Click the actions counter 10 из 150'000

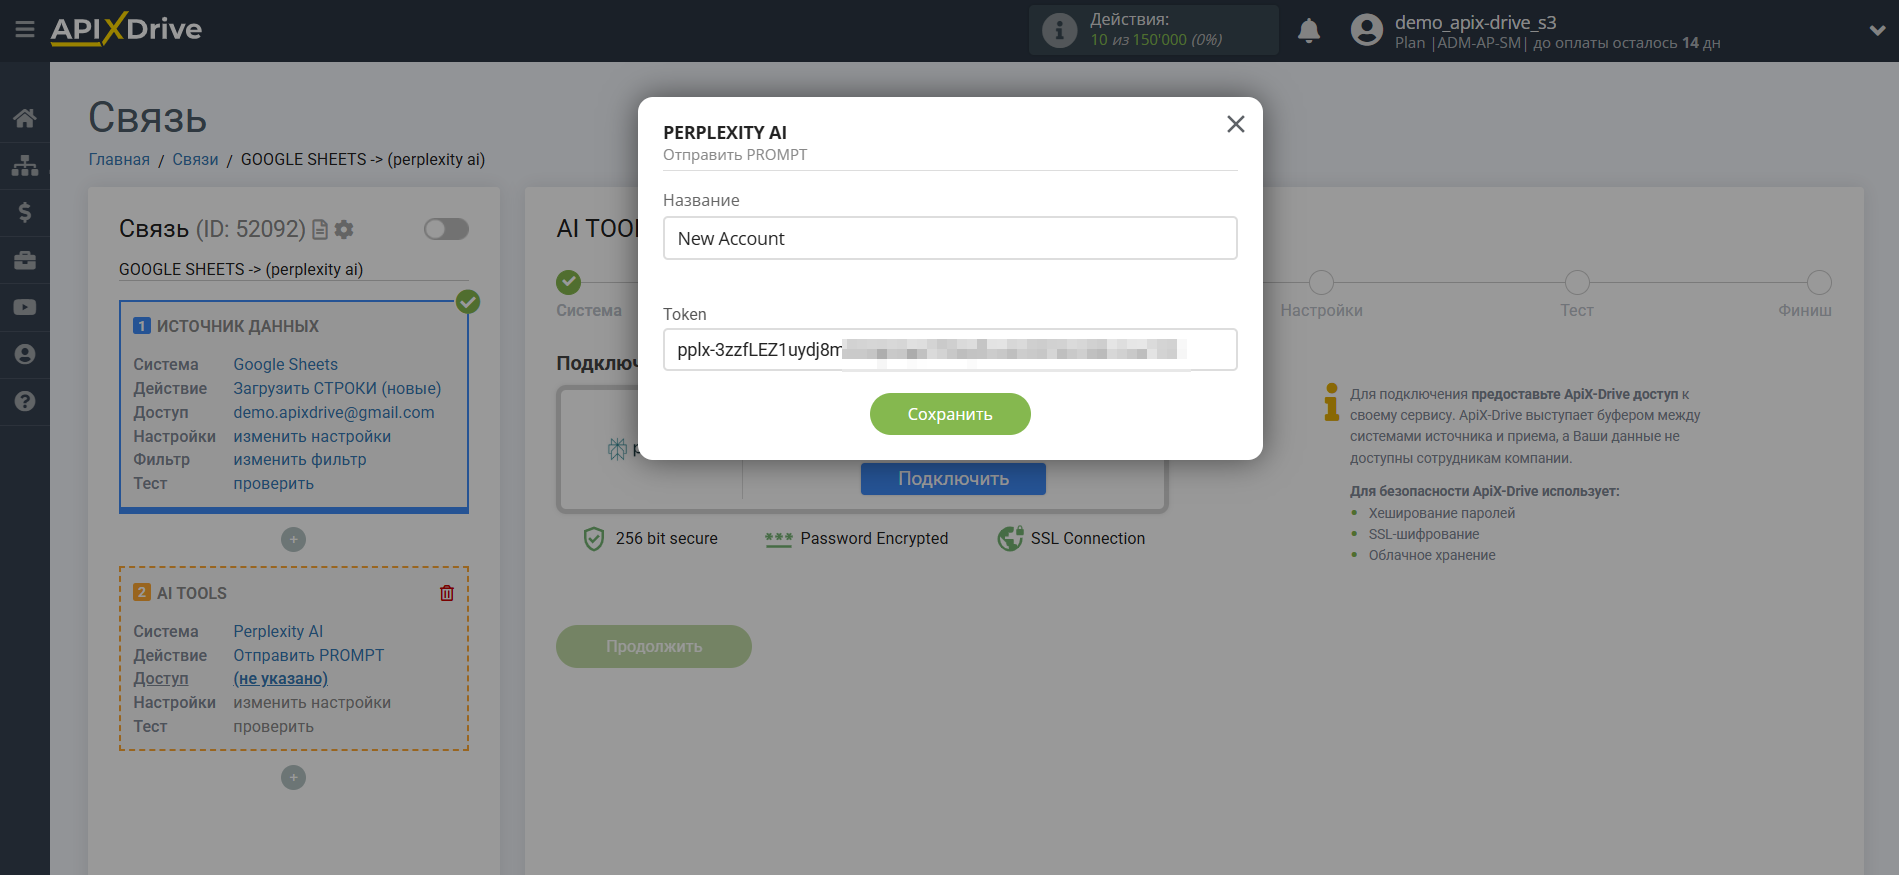coord(1138,40)
